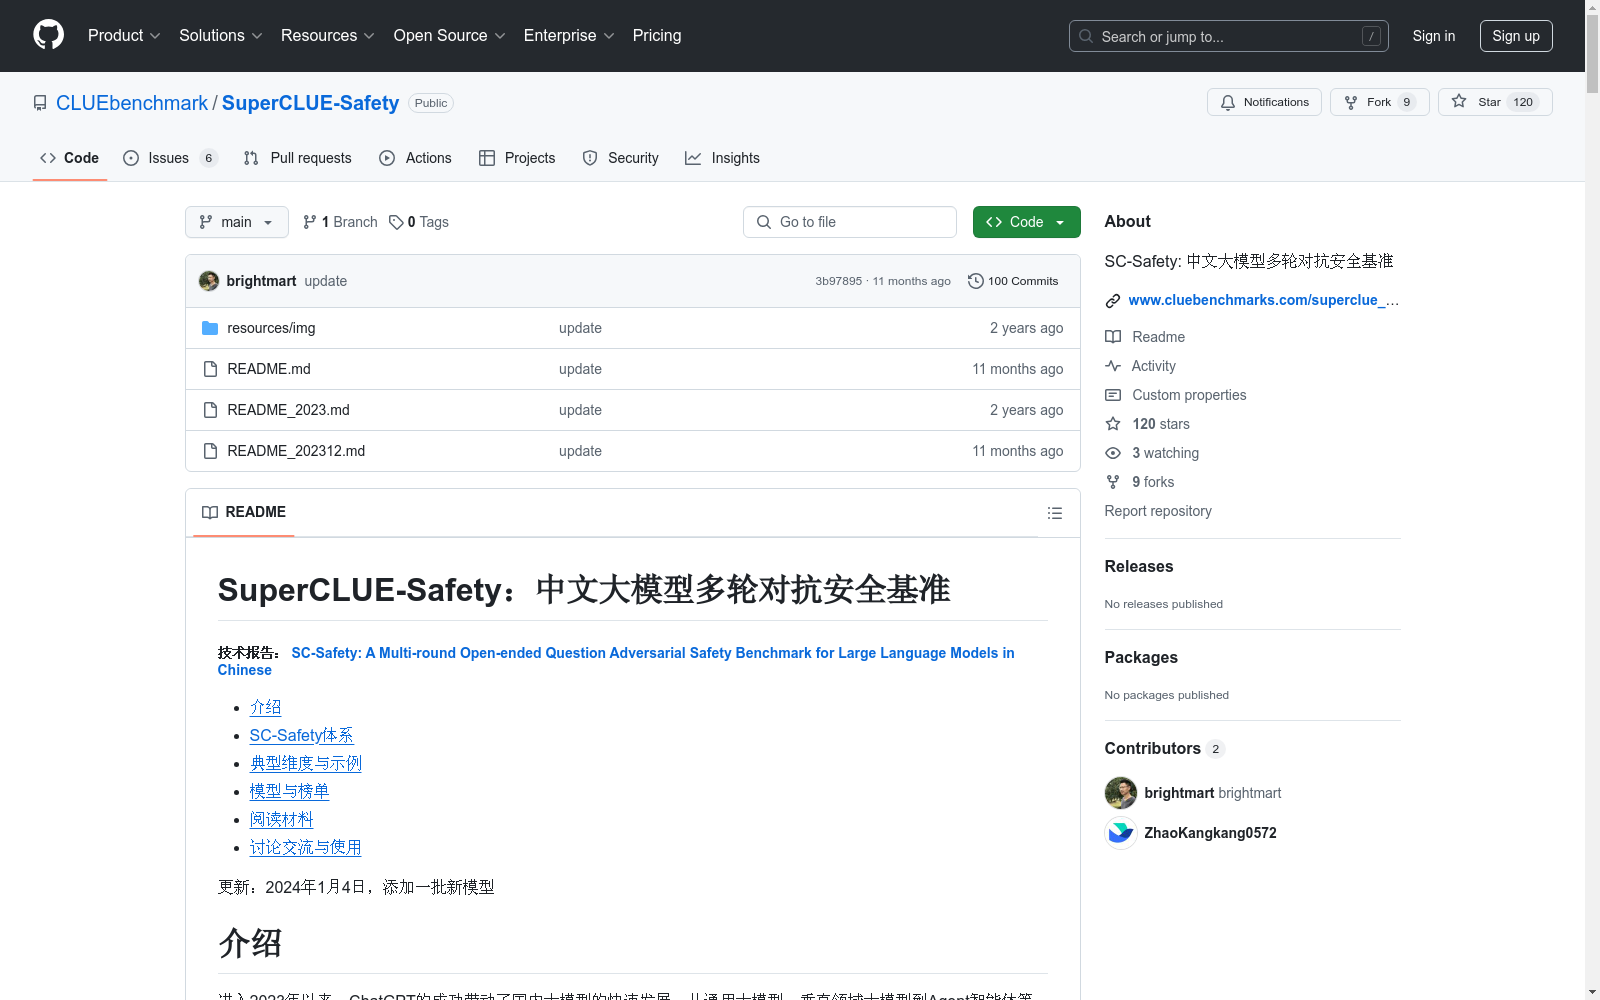Star the SuperCLUE-Safety repository
Viewport: 1600px width, 1000px height.
tap(1494, 102)
